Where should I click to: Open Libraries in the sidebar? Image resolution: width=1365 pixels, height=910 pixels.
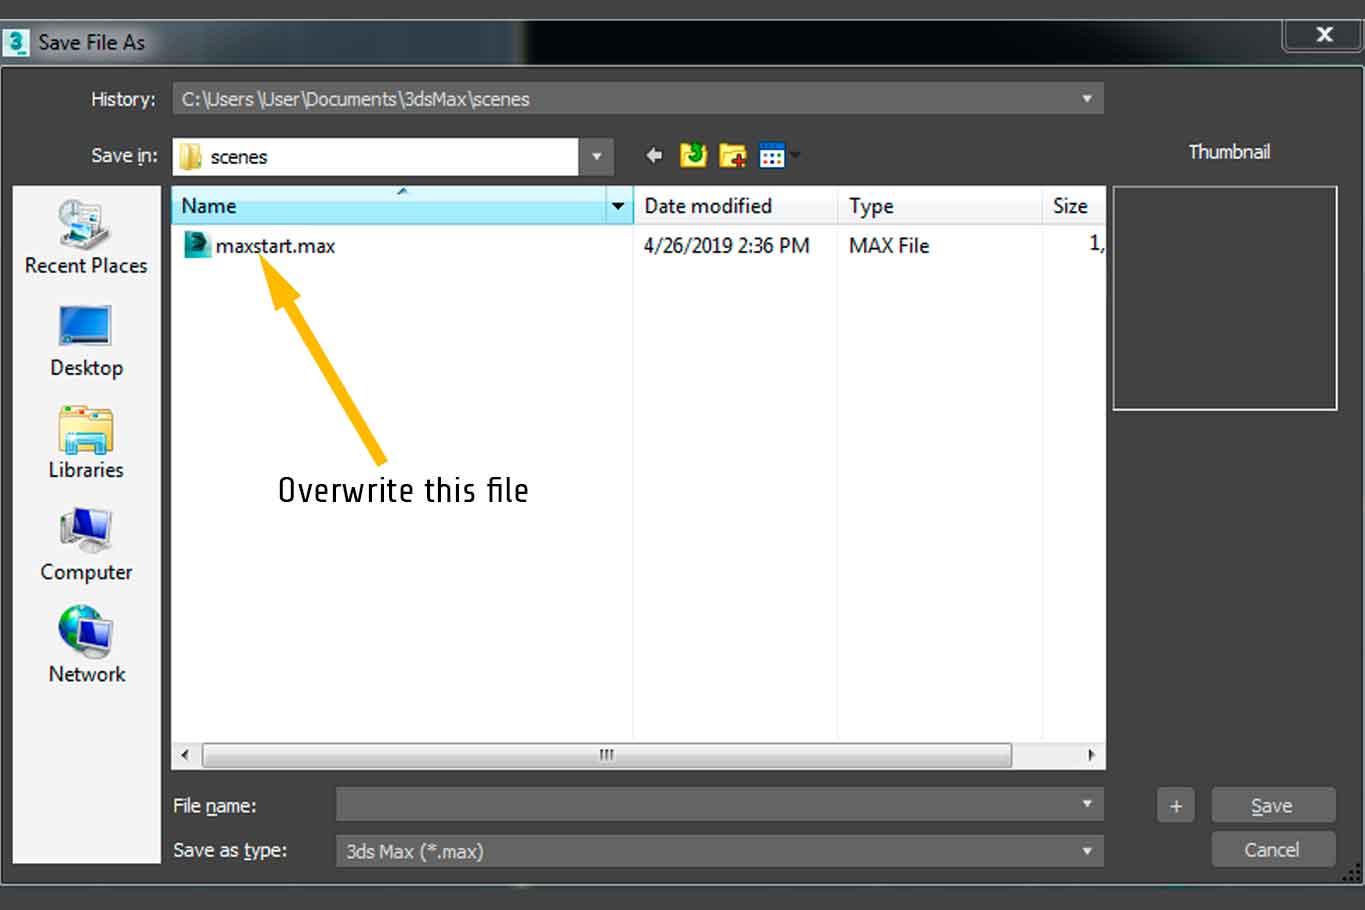[86, 443]
